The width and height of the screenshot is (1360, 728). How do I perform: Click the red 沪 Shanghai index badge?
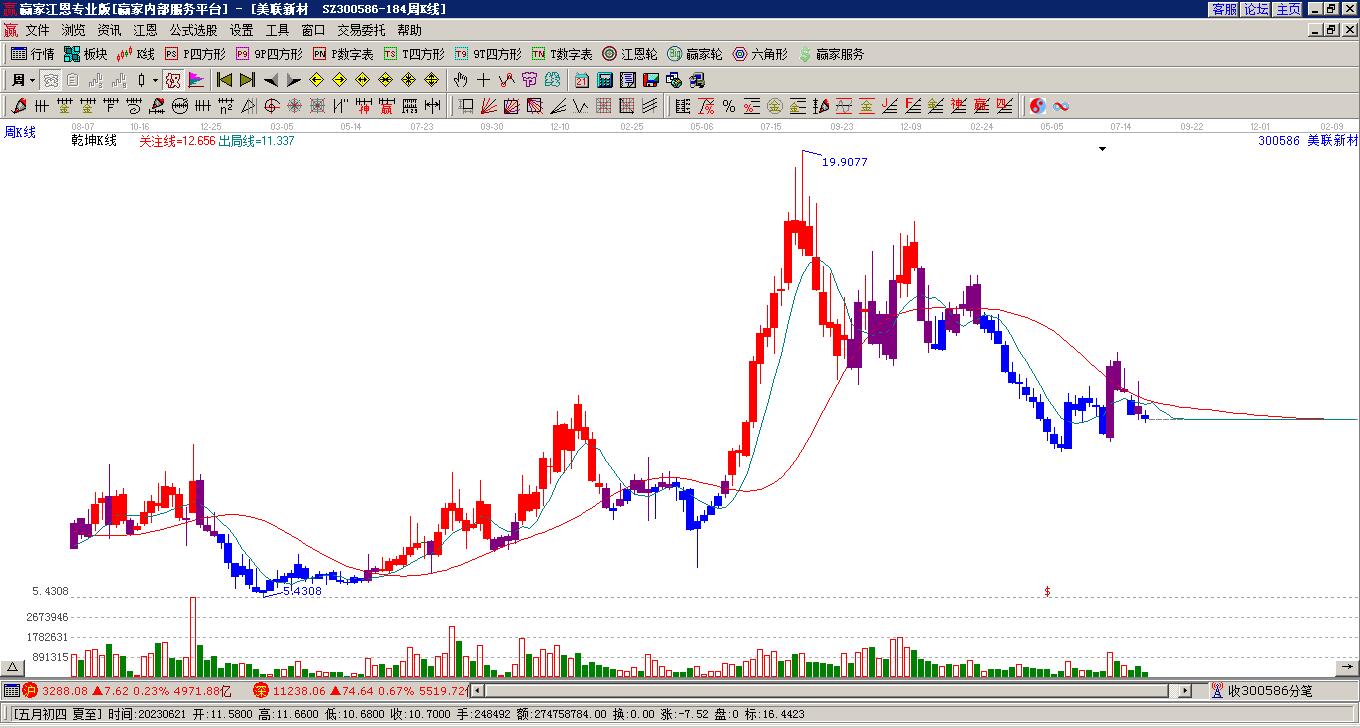tap(30, 690)
